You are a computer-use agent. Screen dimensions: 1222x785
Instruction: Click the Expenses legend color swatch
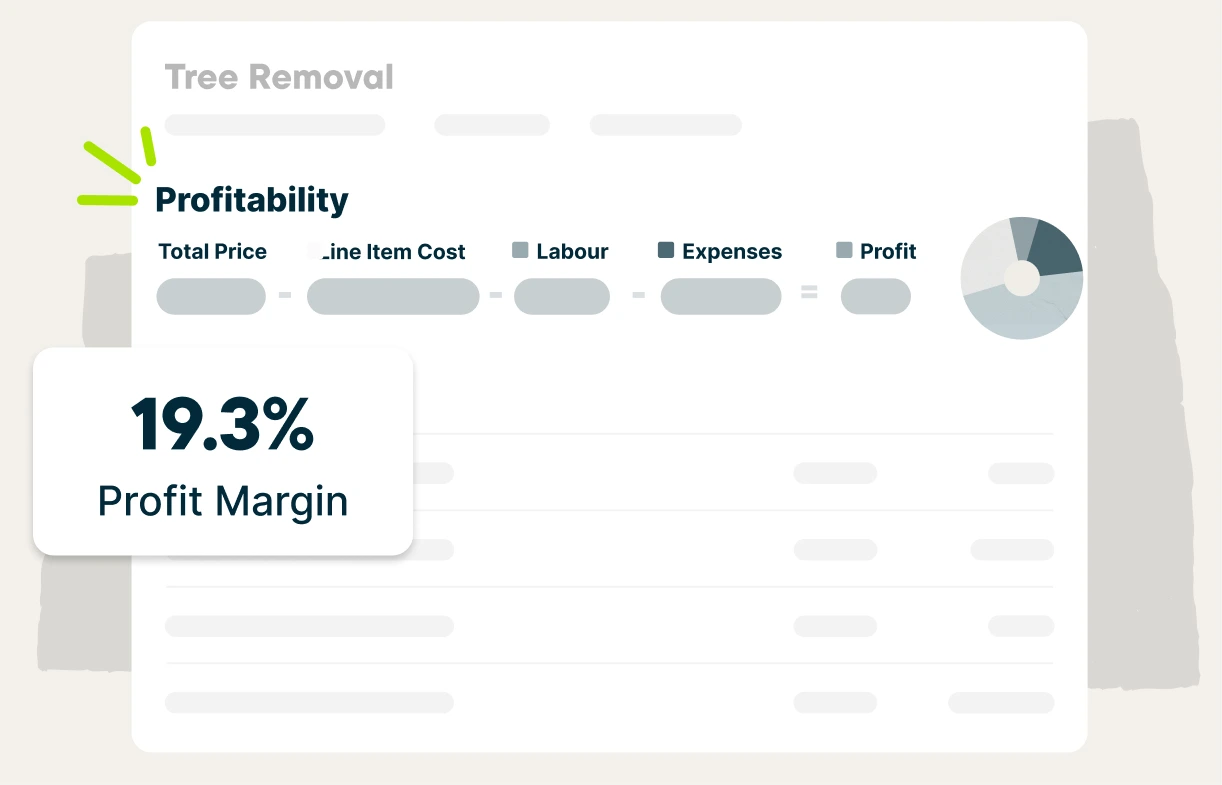pyautogui.click(x=666, y=251)
